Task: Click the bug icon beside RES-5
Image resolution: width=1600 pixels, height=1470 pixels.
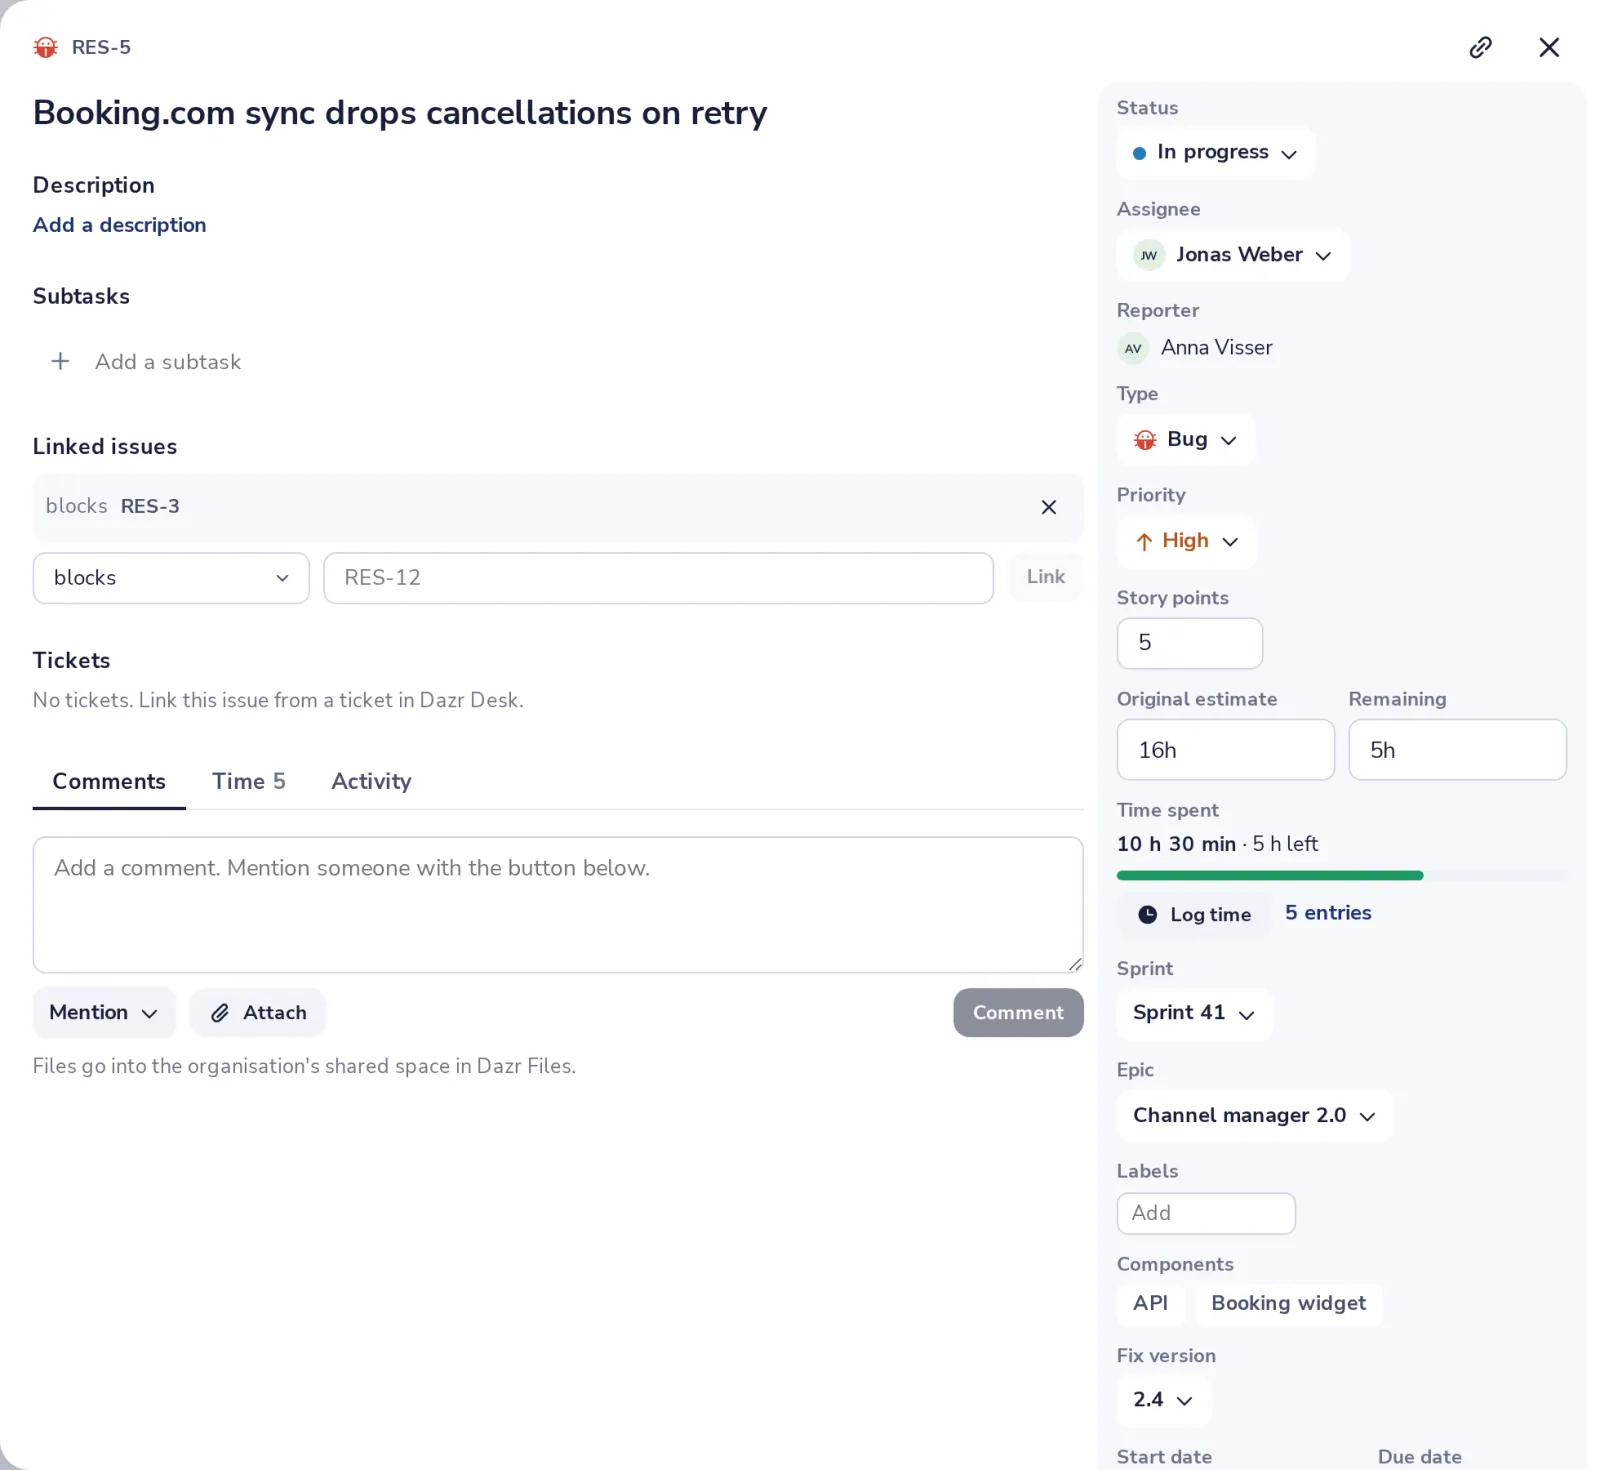Action: [x=46, y=47]
